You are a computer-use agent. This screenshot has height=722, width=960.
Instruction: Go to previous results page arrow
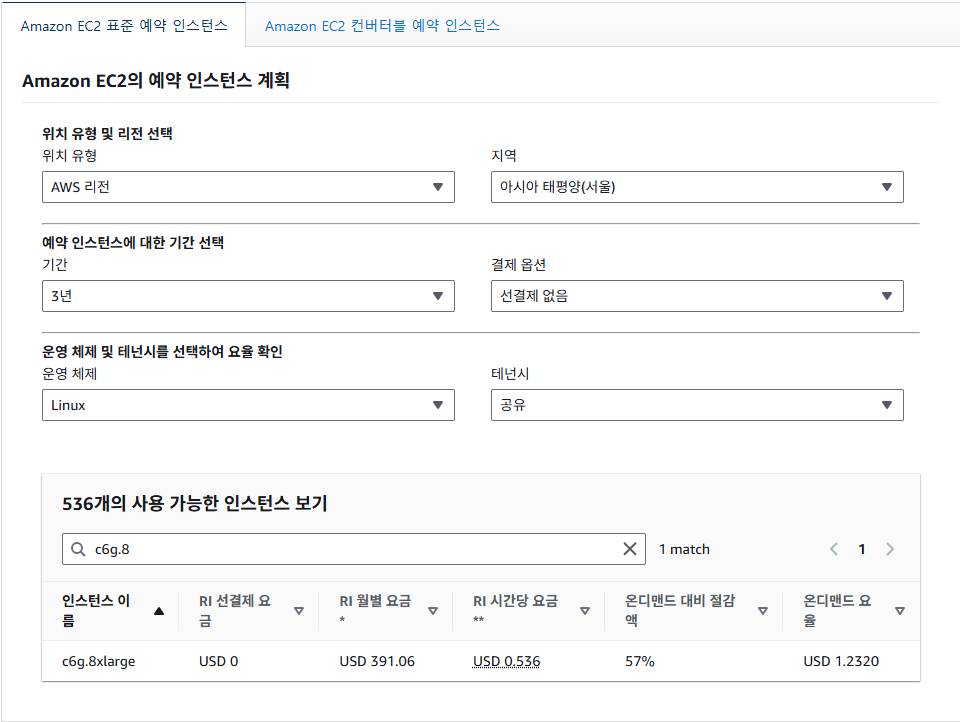pyautogui.click(x=833, y=549)
